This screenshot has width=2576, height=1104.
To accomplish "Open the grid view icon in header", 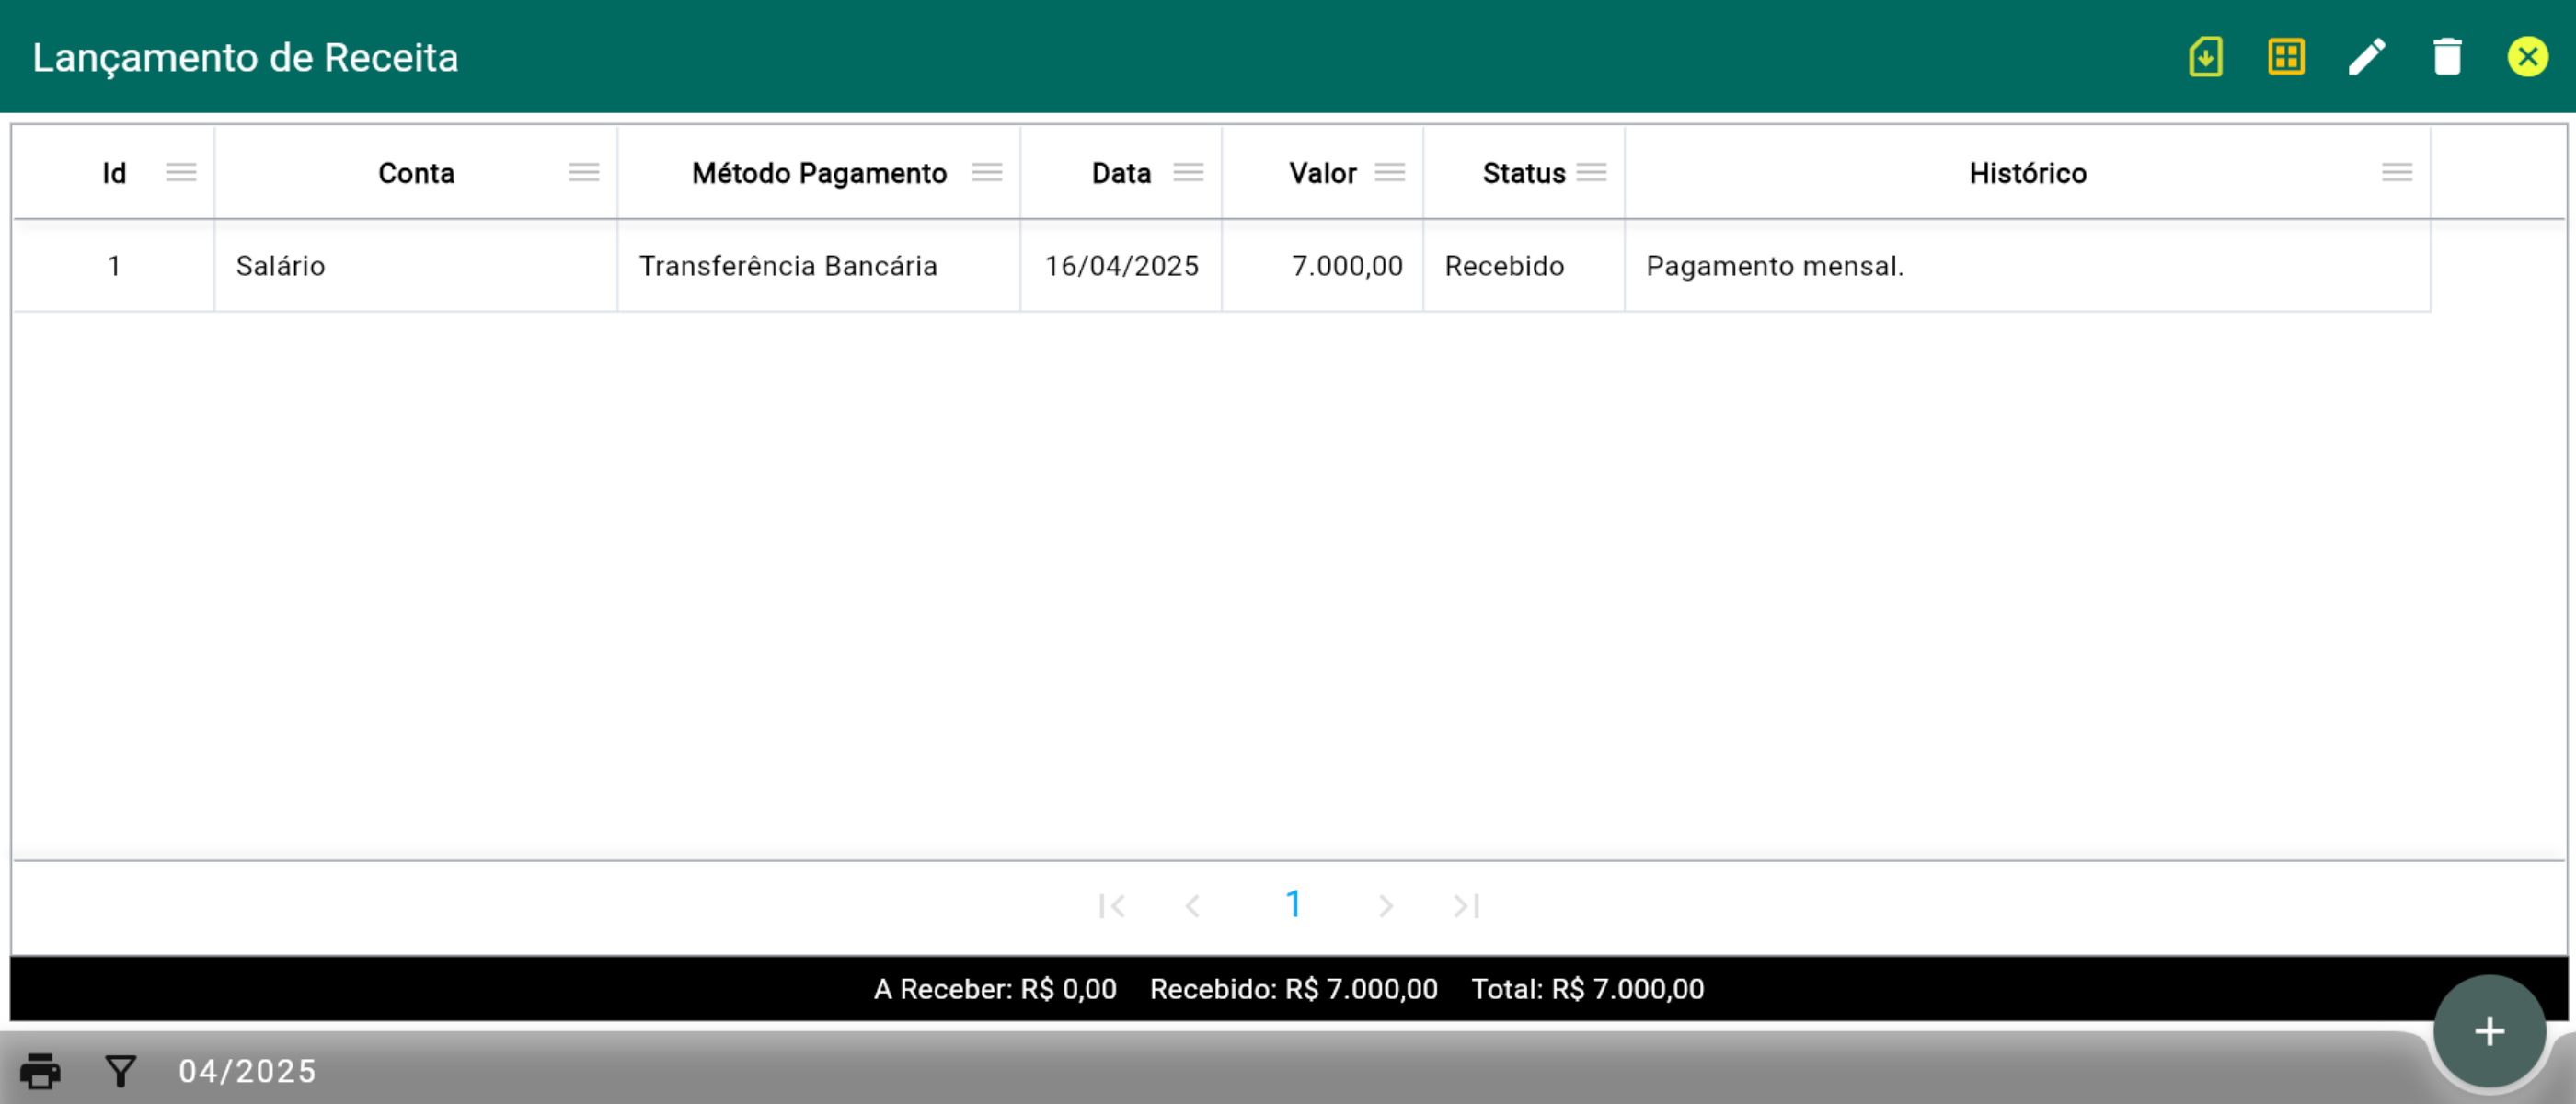I will [x=2286, y=57].
